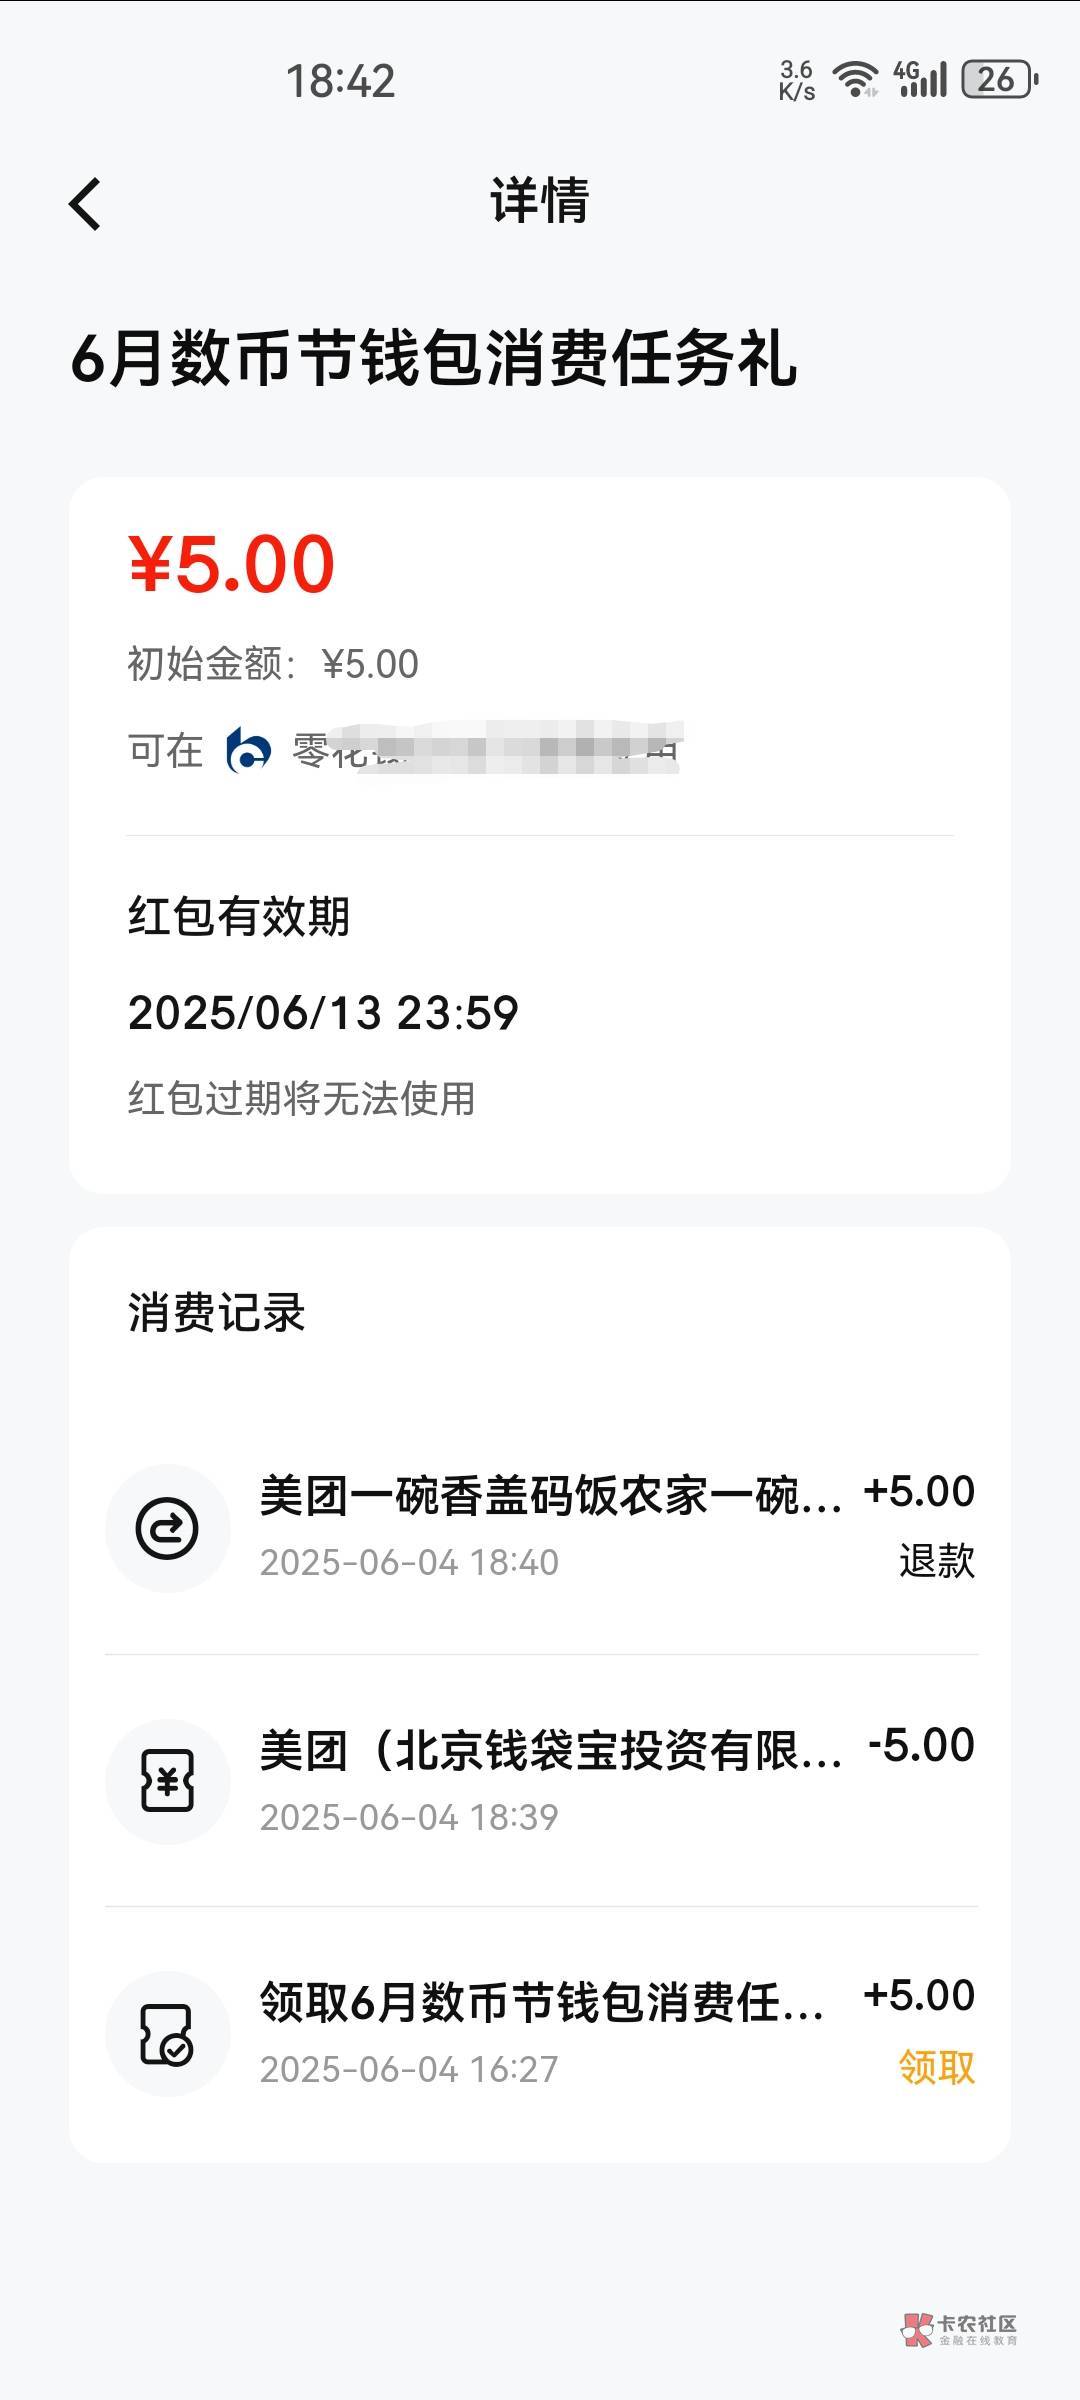
Task: Tap the -5.00 payment amount
Action: (x=921, y=1746)
